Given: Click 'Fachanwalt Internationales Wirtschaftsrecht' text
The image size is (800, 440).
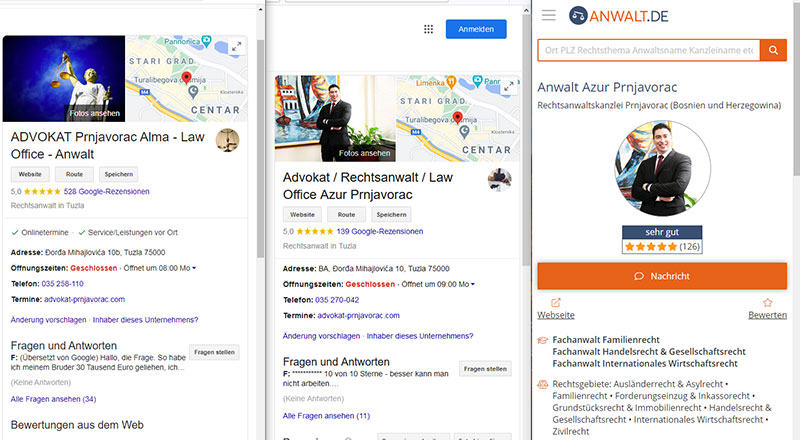Looking at the screenshot, I should point(645,364).
